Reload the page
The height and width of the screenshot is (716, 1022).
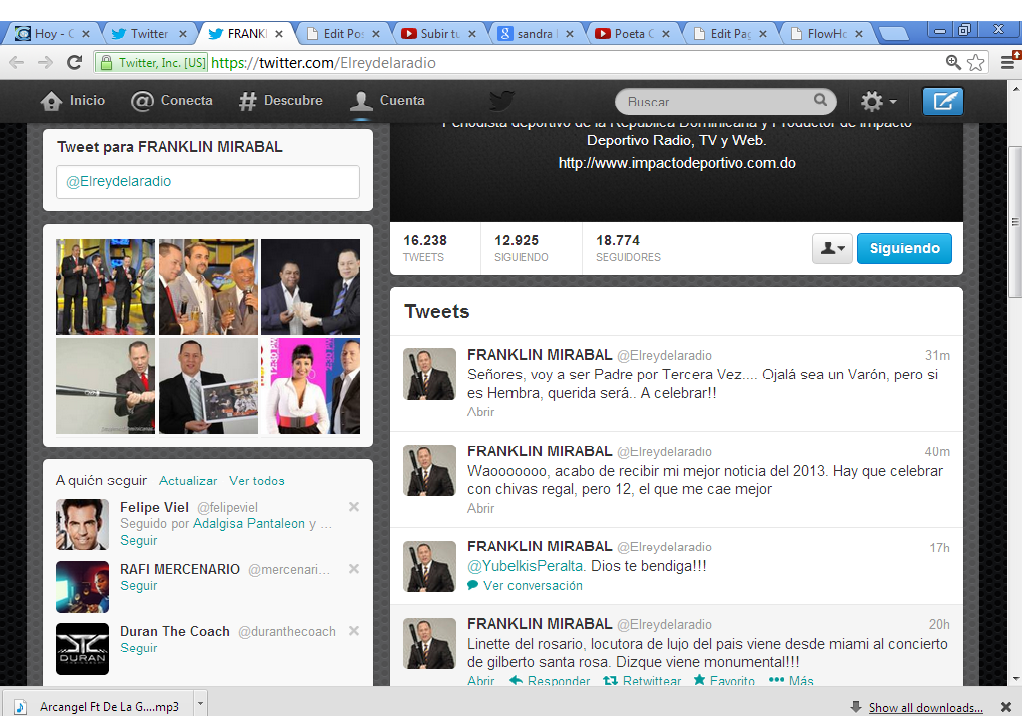[74, 63]
